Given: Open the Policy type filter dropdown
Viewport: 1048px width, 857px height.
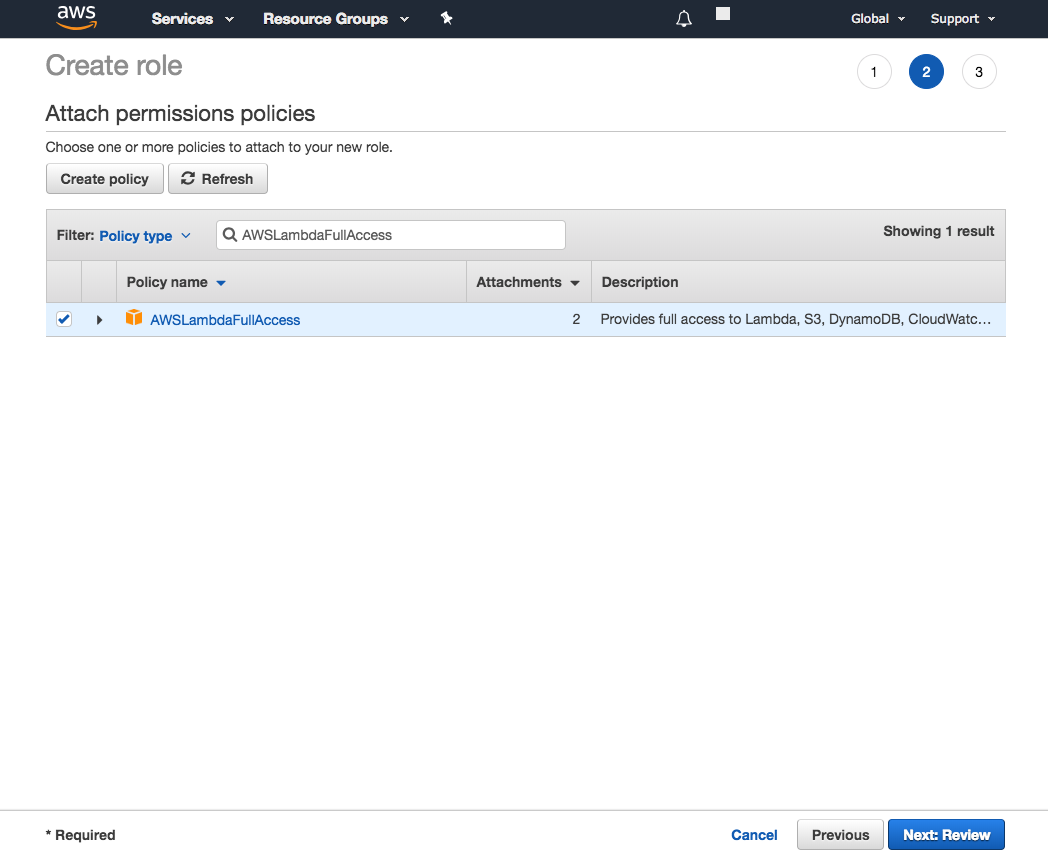Looking at the screenshot, I should [145, 236].
